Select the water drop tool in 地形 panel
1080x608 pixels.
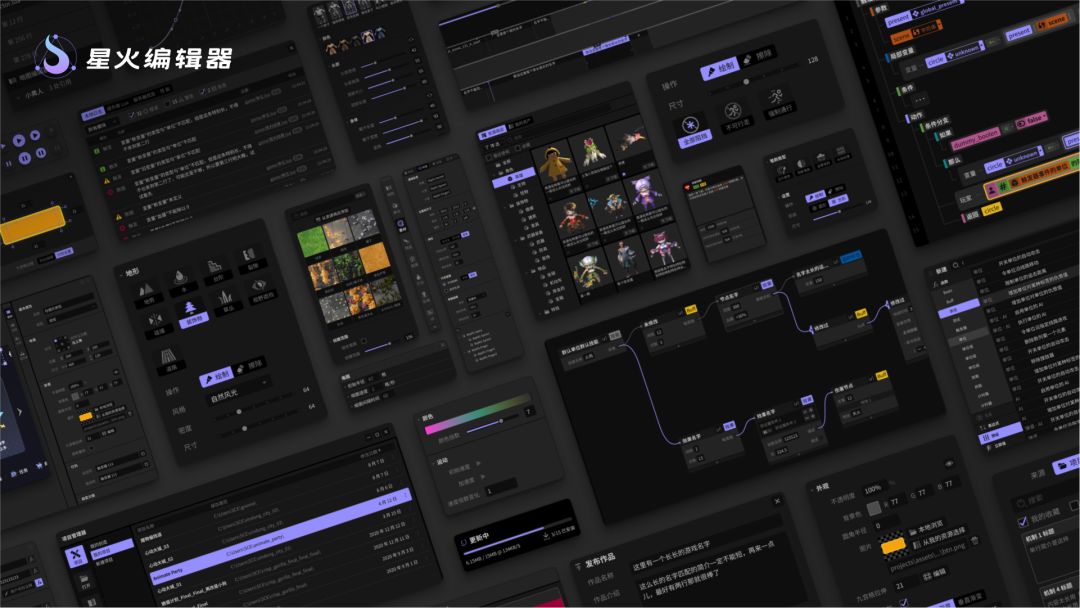coord(180,278)
